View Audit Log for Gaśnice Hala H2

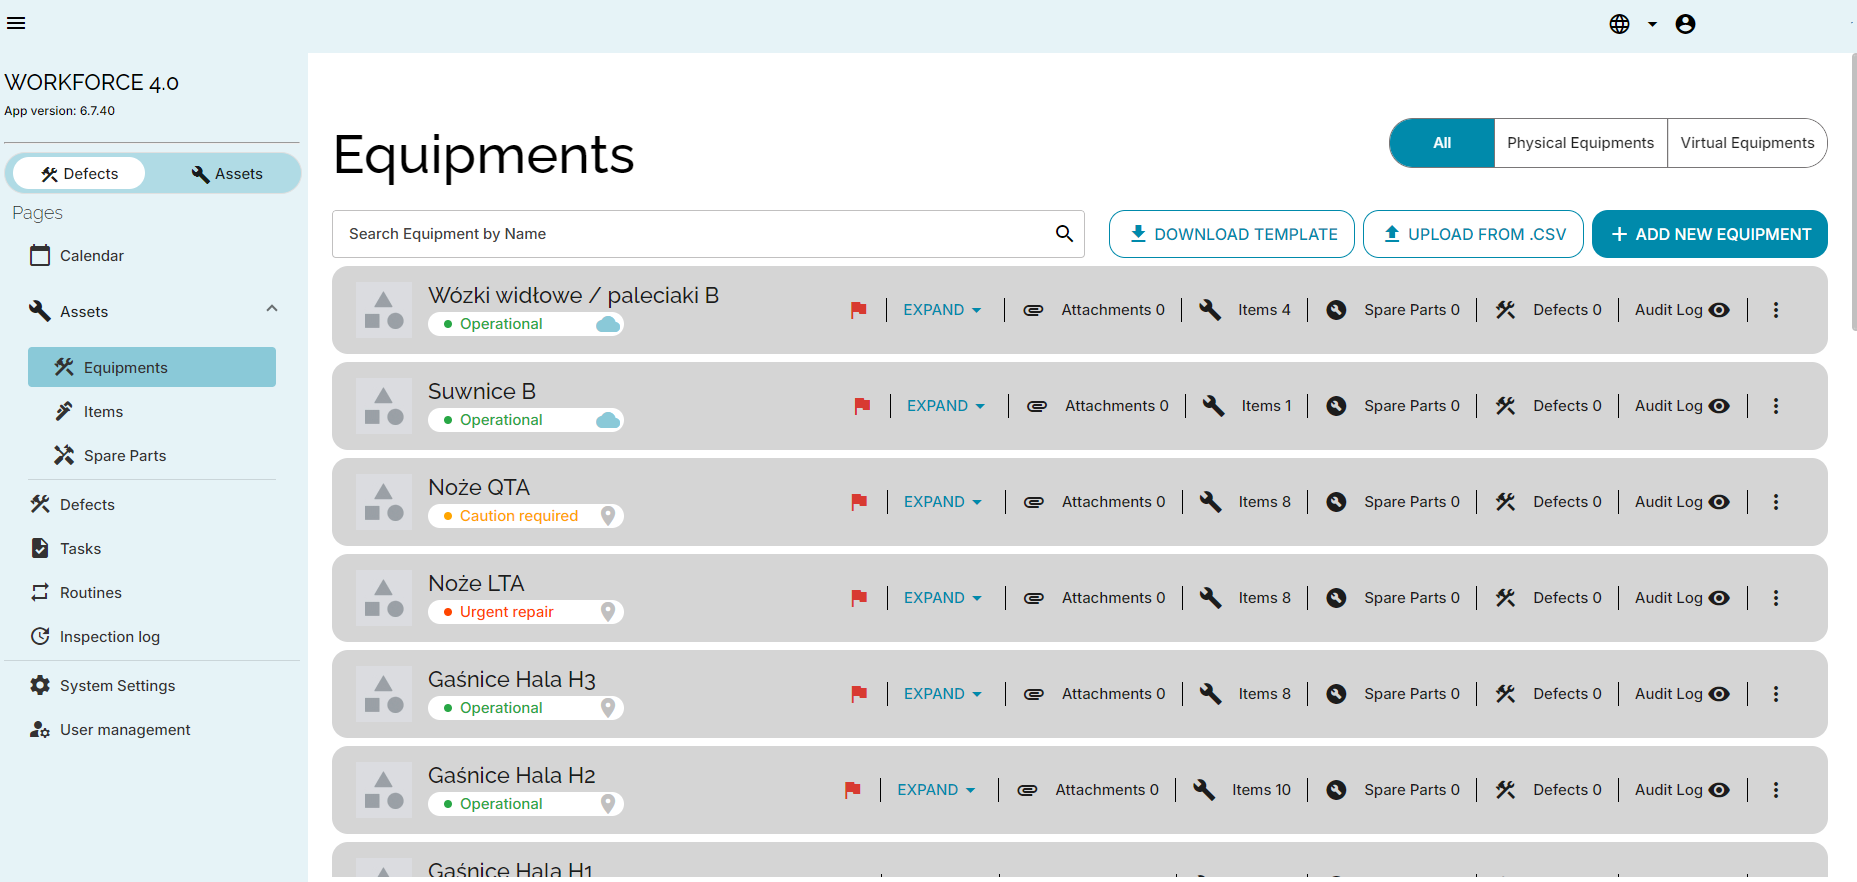click(x=1681, y=790)
